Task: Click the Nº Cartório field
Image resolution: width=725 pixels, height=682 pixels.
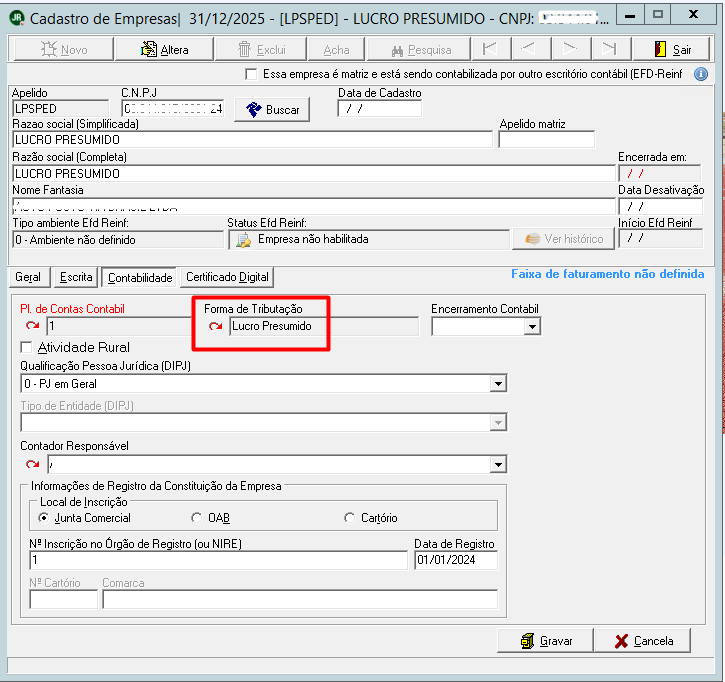Action: [64, 600]
